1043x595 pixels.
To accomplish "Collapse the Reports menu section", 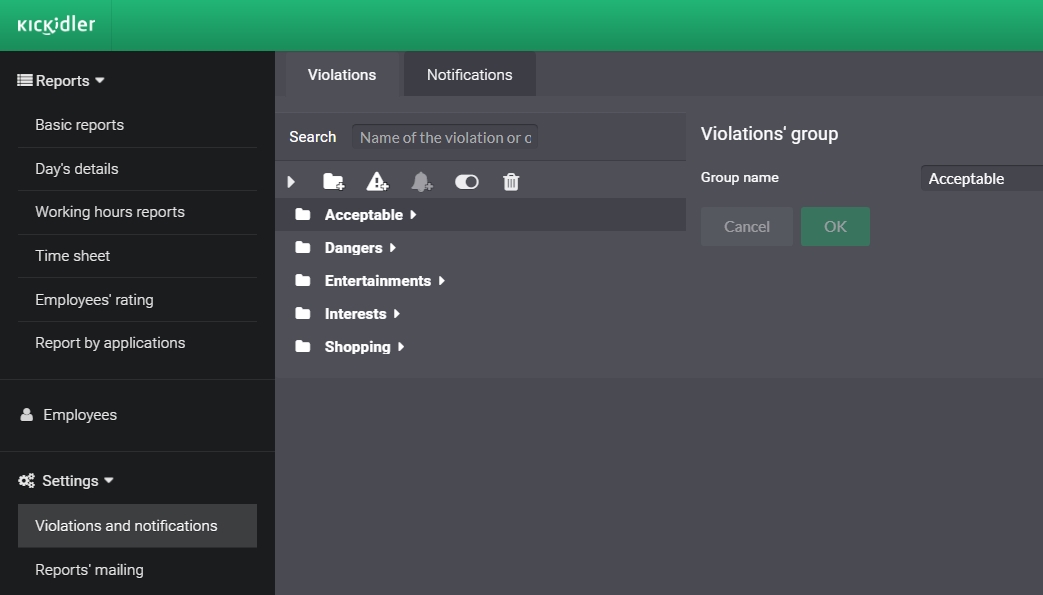I will [62, 81].
